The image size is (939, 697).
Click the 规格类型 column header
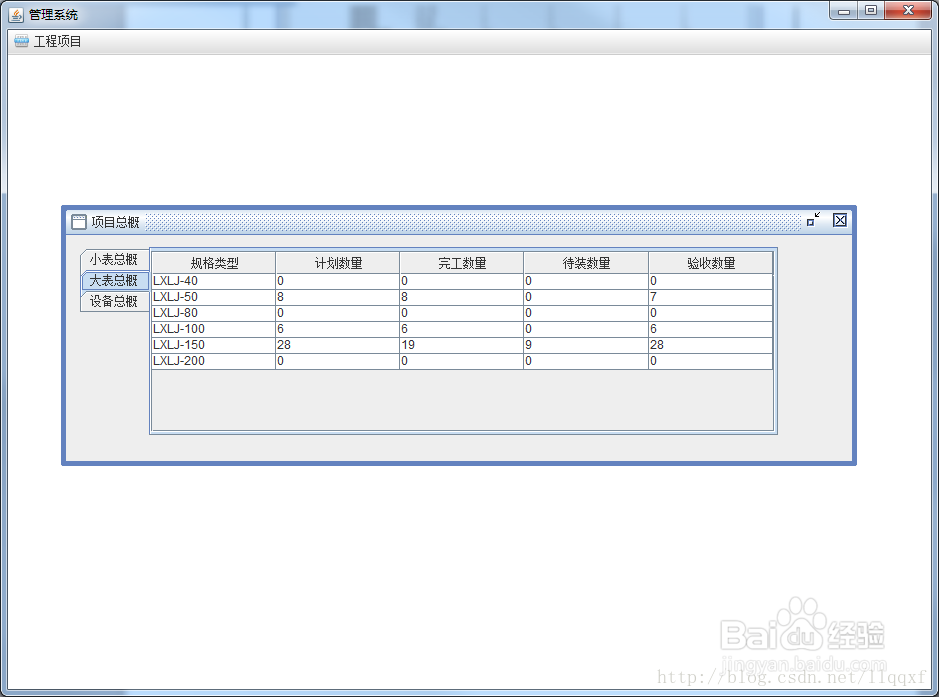pos(213,261)
